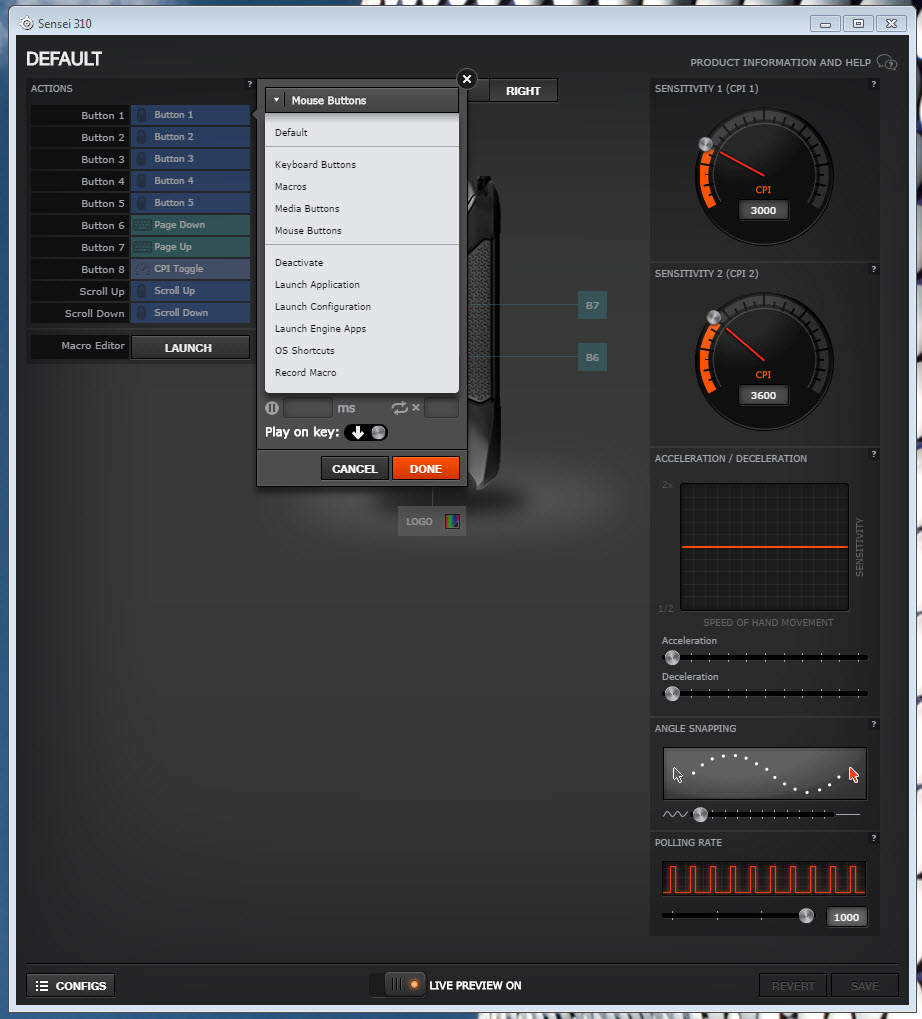The width and height of the screenshot is (922, 1019).
Task: Open Button 1 action assignment
Action: (190, 115)
